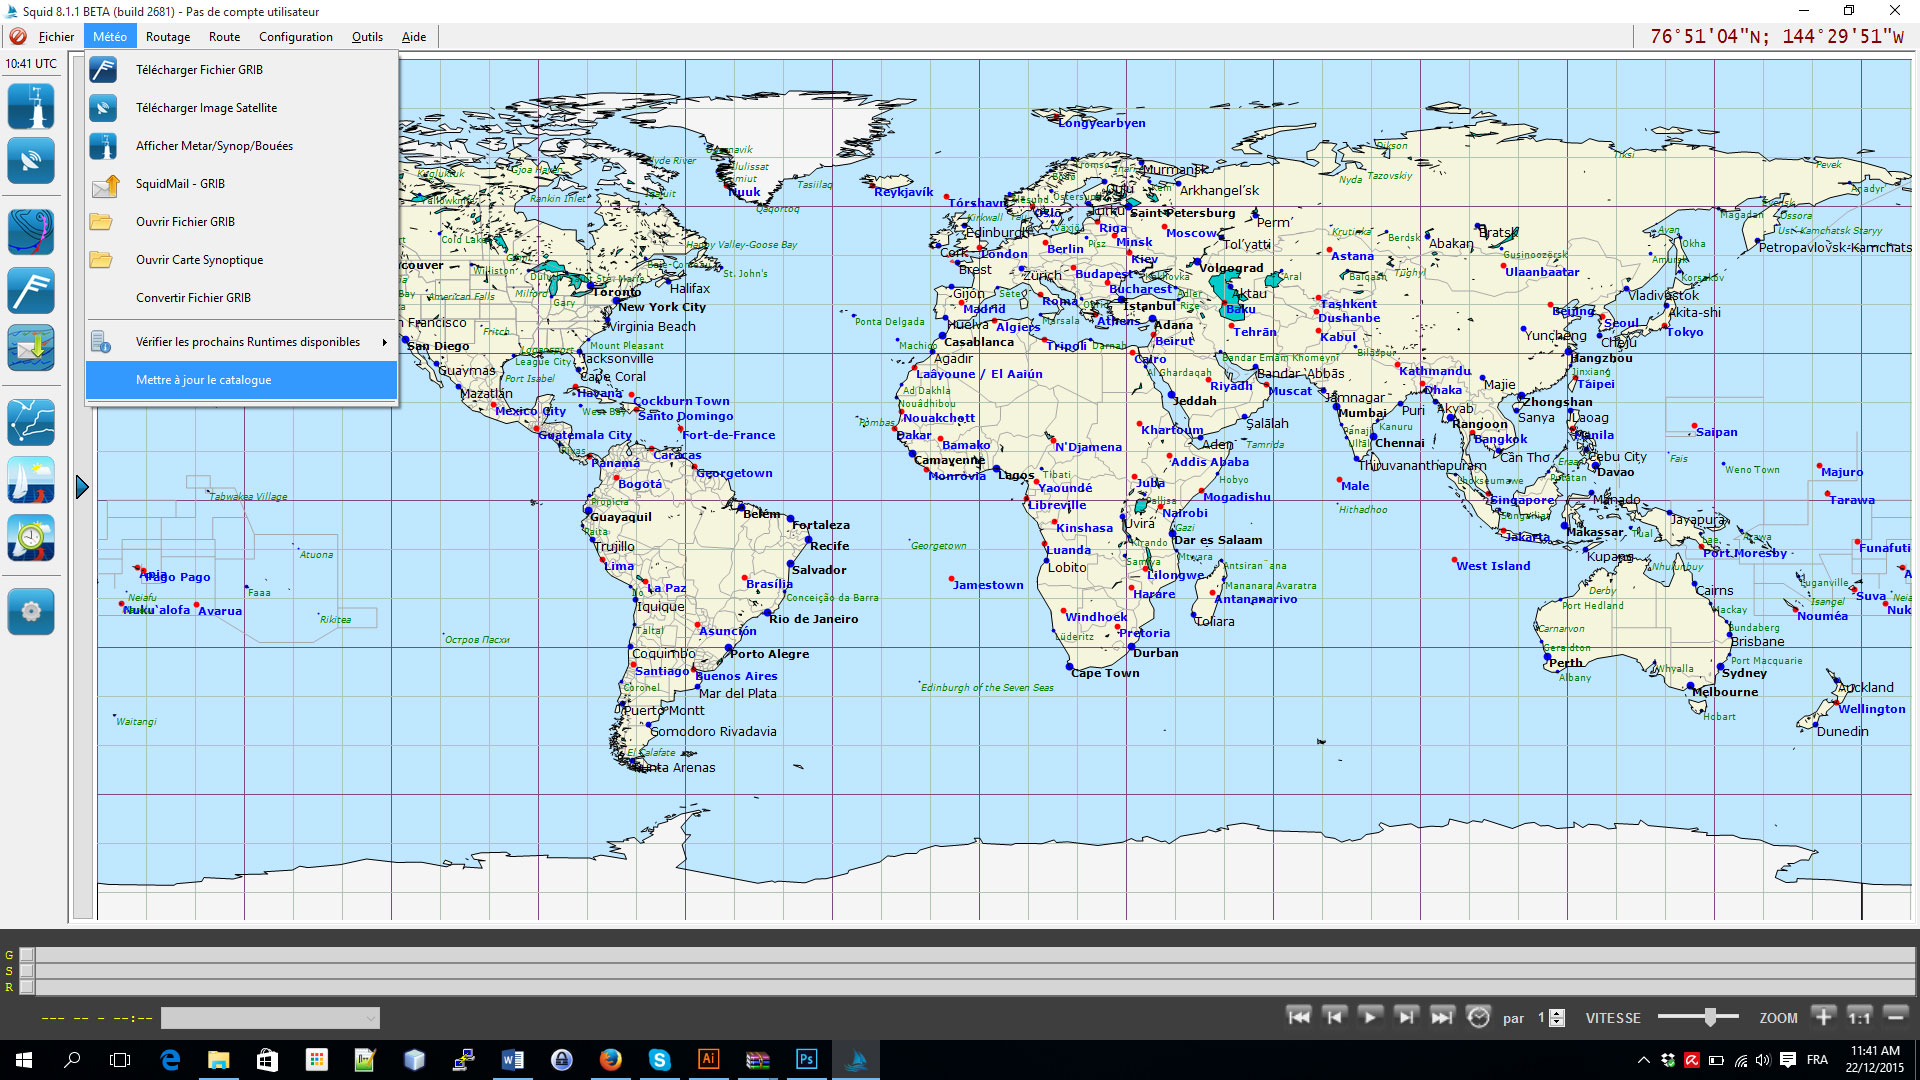This screenshot has height=1080, width=1920.
Task: Click Ouvrir Carte Synoptique entry
Action: tap(199, 260)
